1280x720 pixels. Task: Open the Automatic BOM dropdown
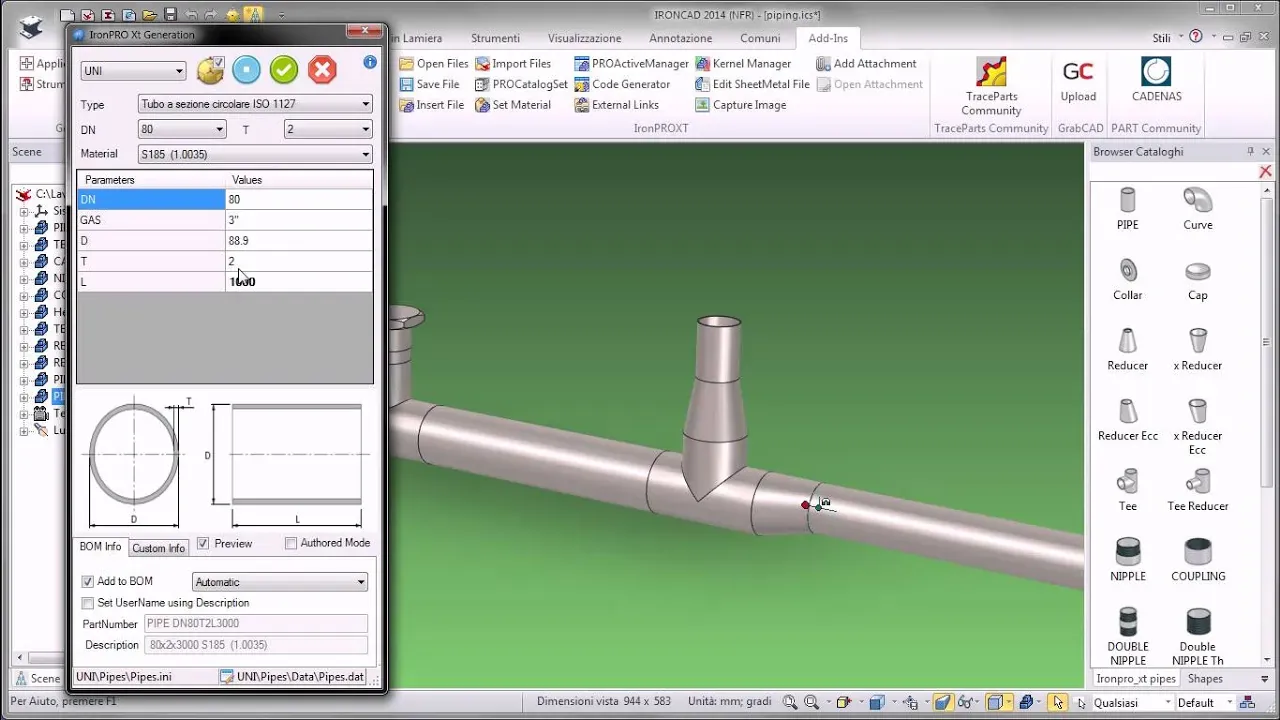pyautogui.click(x=280, y=582)
